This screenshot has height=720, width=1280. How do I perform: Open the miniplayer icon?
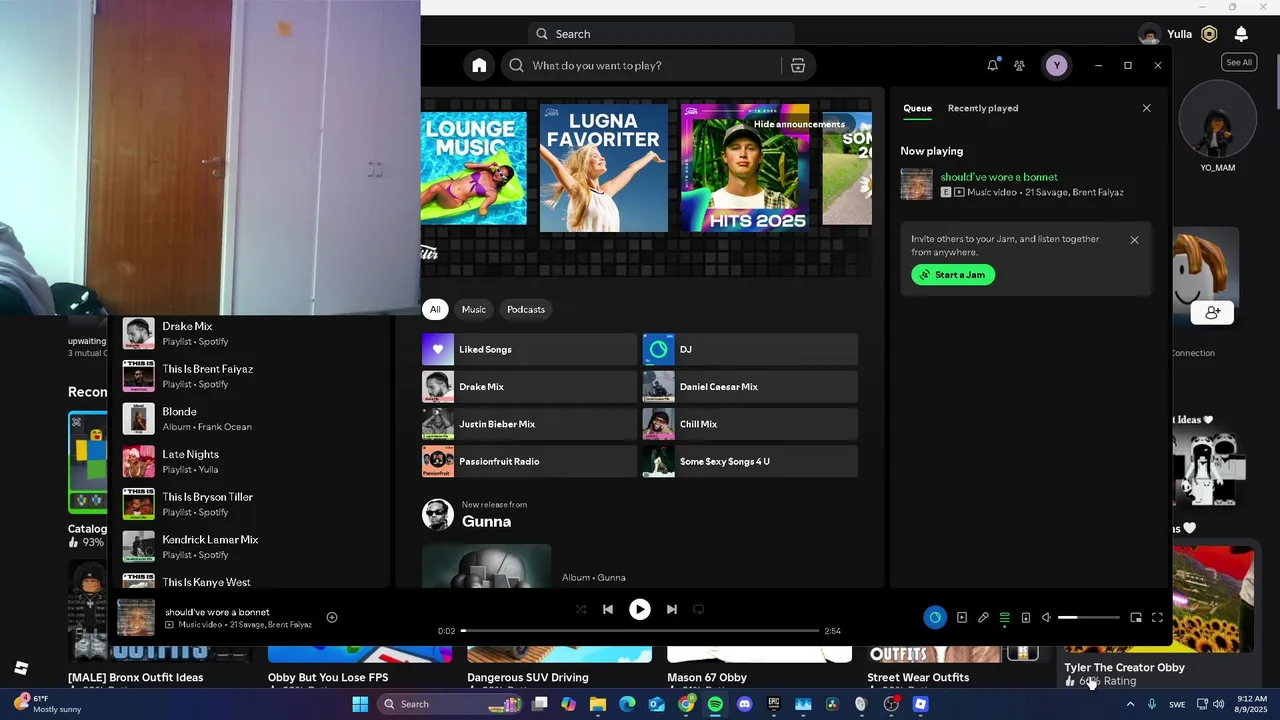point(1136,617)
